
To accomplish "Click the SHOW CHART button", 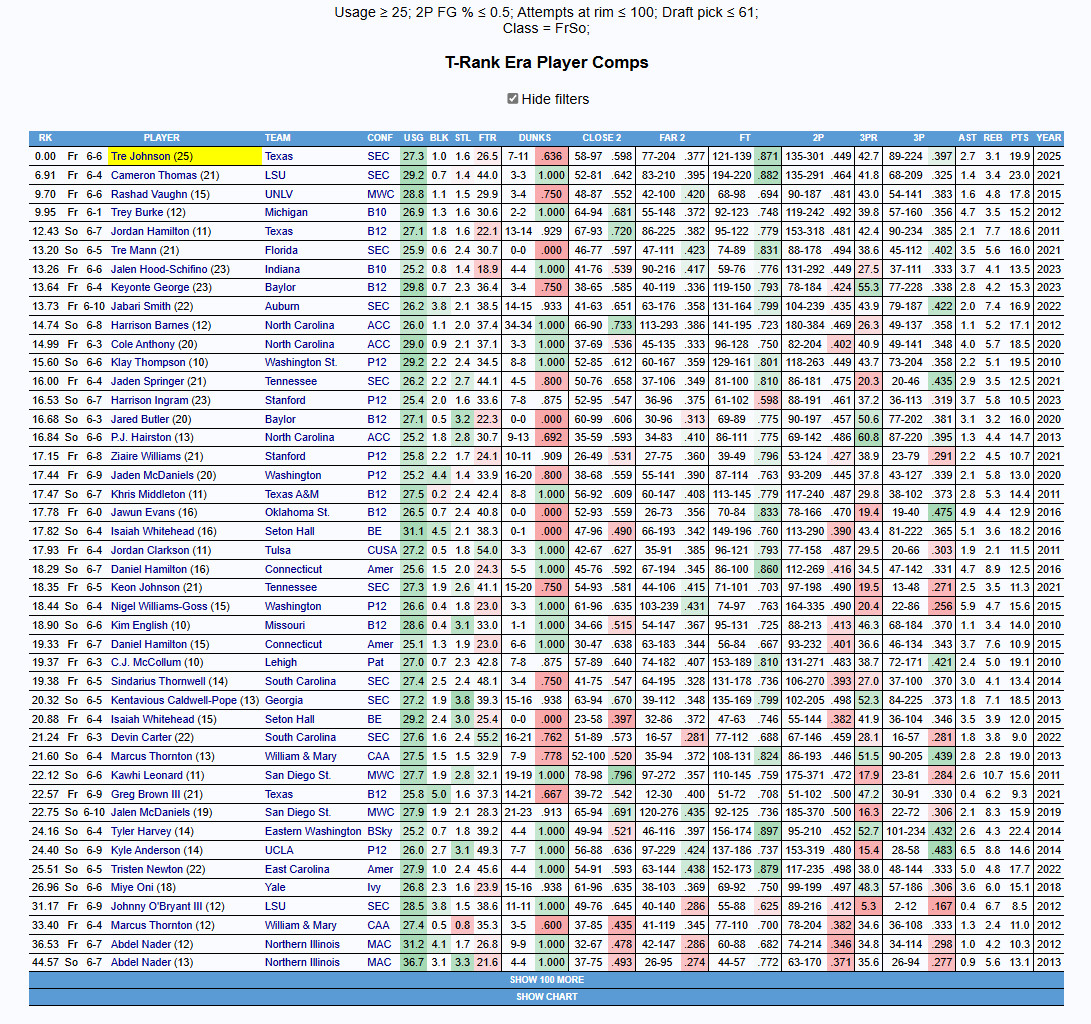I will coord(546,997).
